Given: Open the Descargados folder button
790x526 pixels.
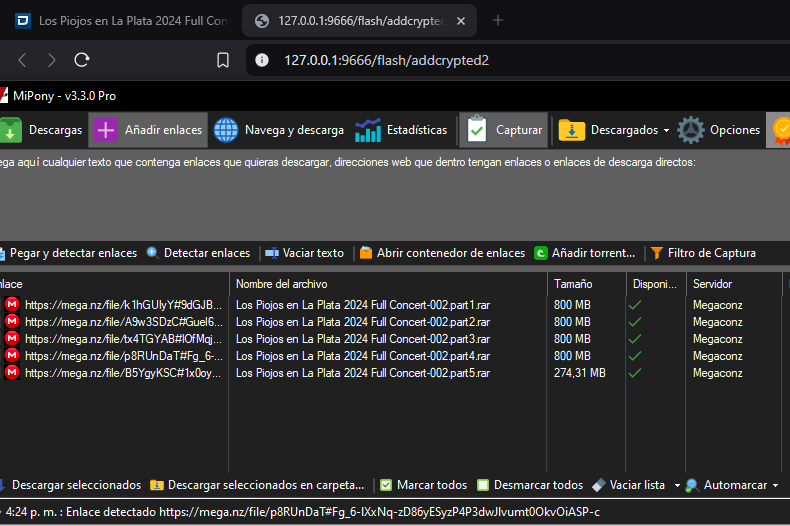Looking at the screenshot, I should click(608, 130).
